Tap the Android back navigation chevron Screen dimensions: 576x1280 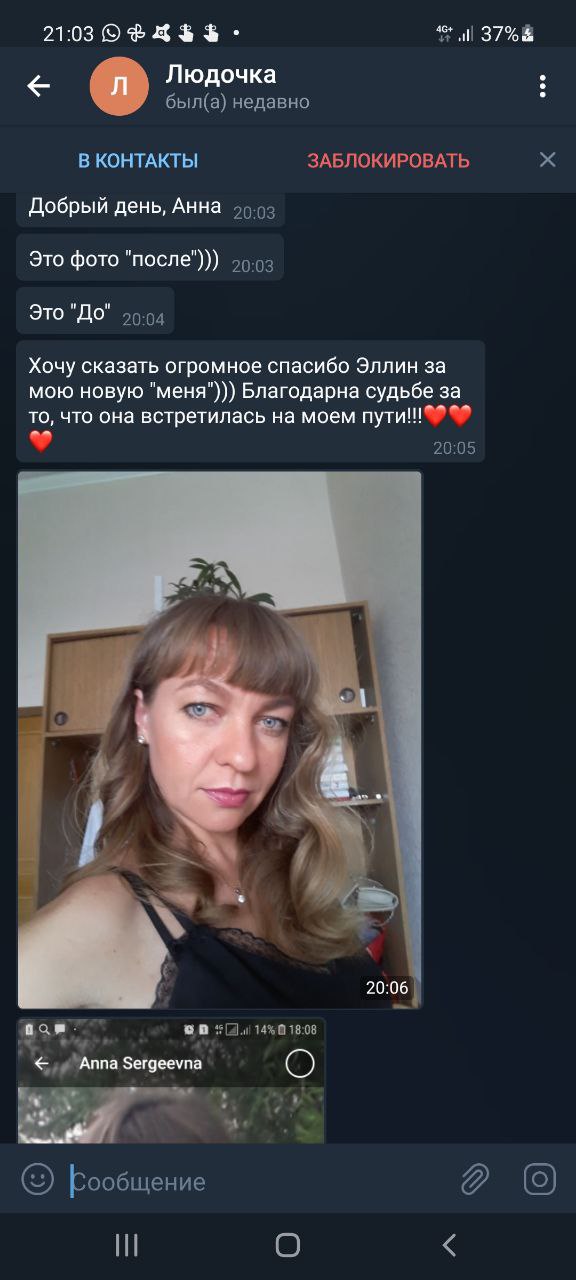(449, 1245)
